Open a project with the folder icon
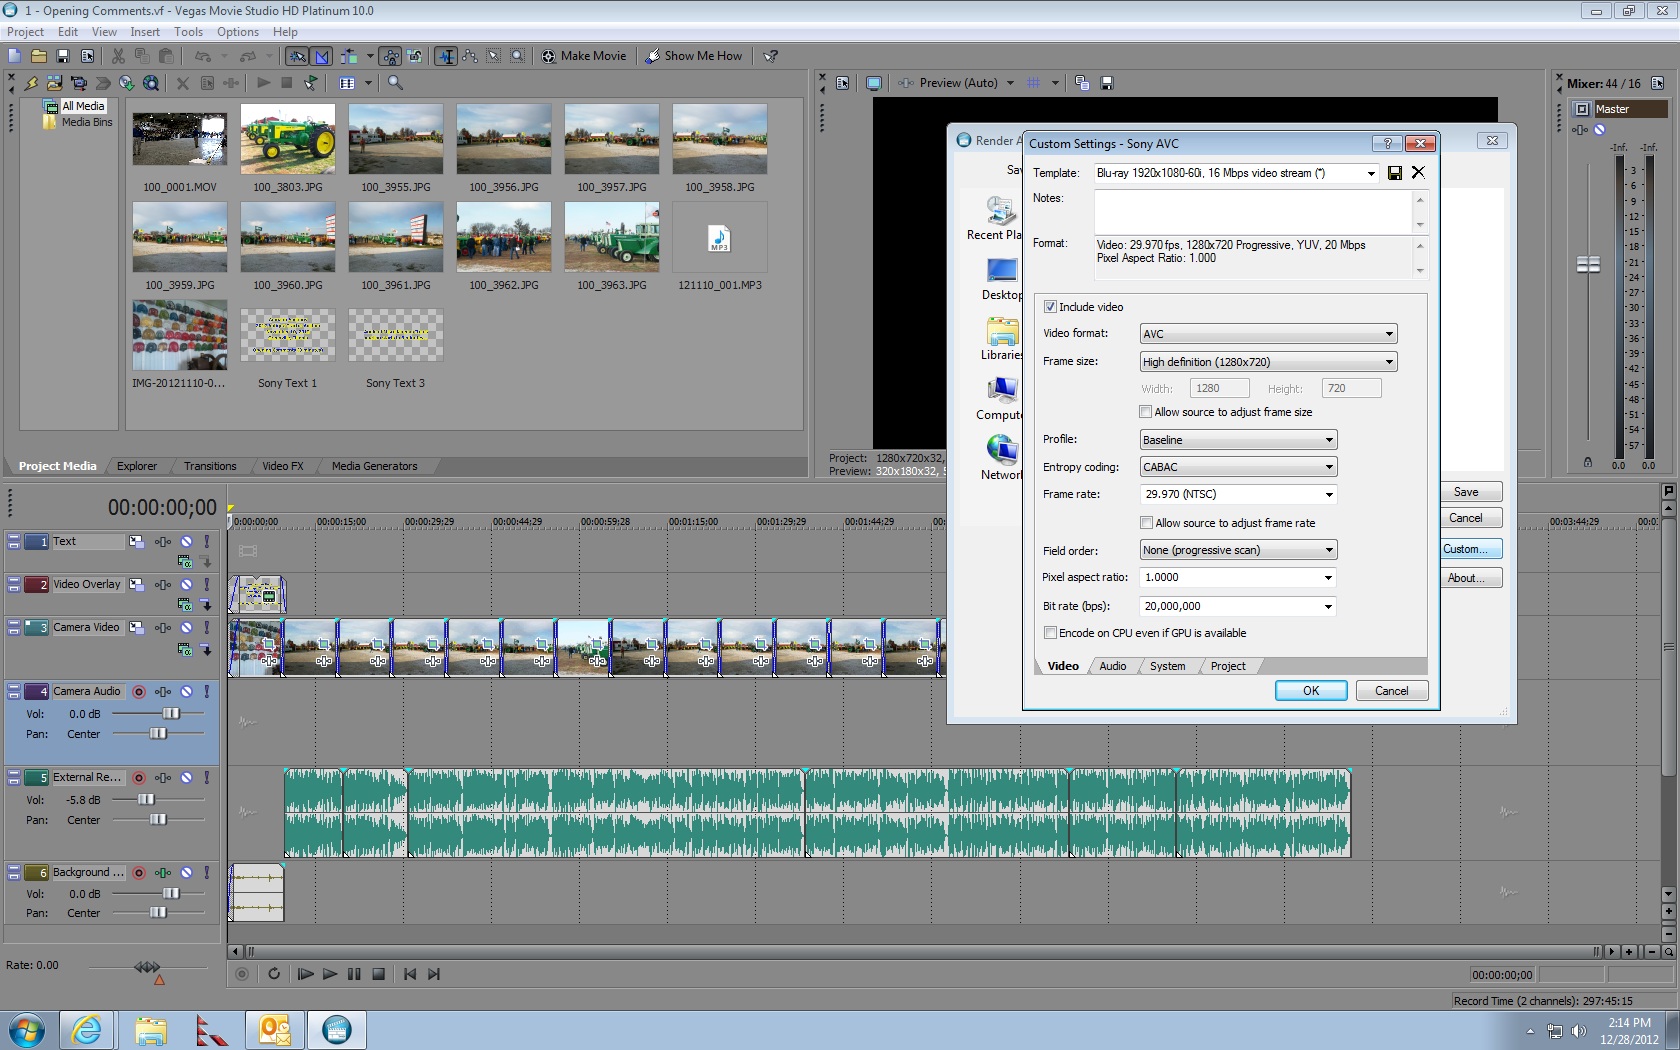The image size is (1680, 1050). (x=39, y=56)
